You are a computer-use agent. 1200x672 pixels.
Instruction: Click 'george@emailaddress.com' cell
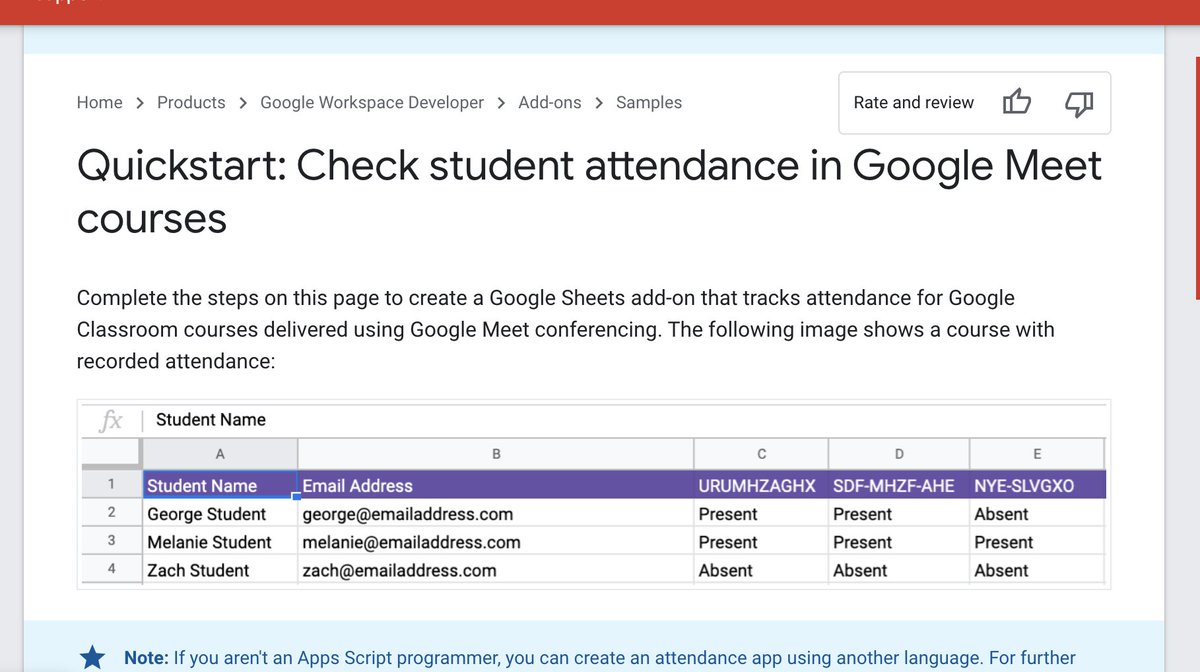click(x=496, y=513)
